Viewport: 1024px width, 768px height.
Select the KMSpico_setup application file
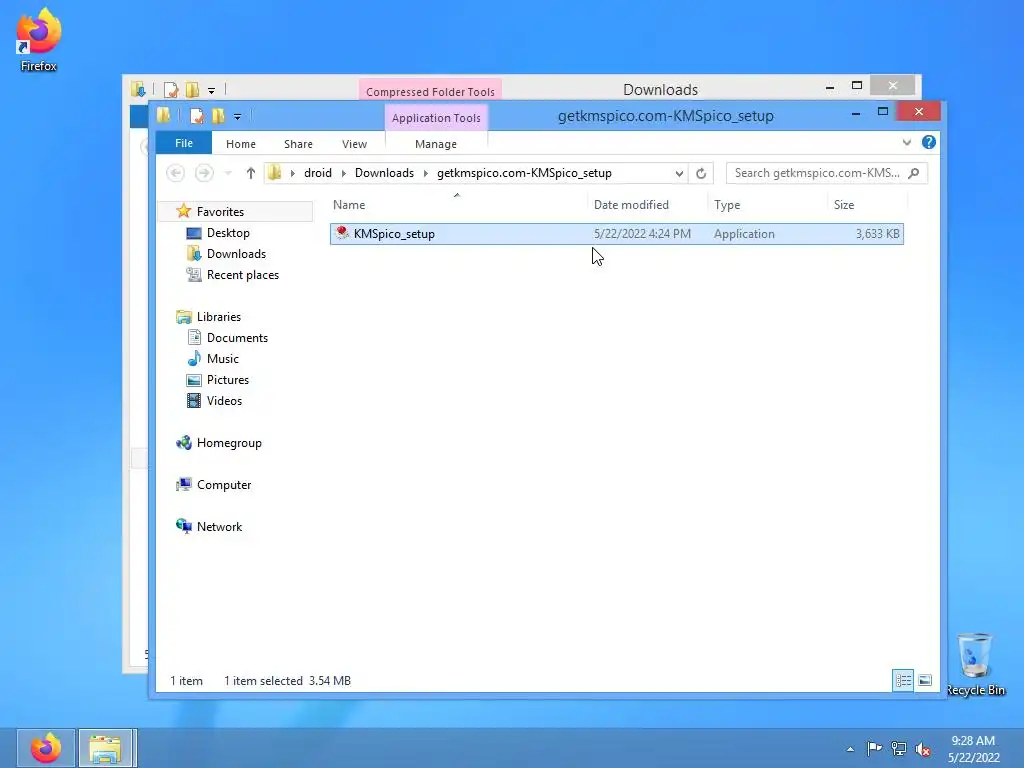click(616, 234)
